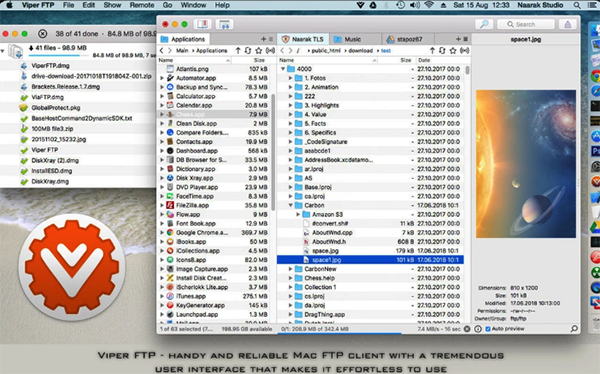Switch to the Naarak TLS tab

point(302,39)
